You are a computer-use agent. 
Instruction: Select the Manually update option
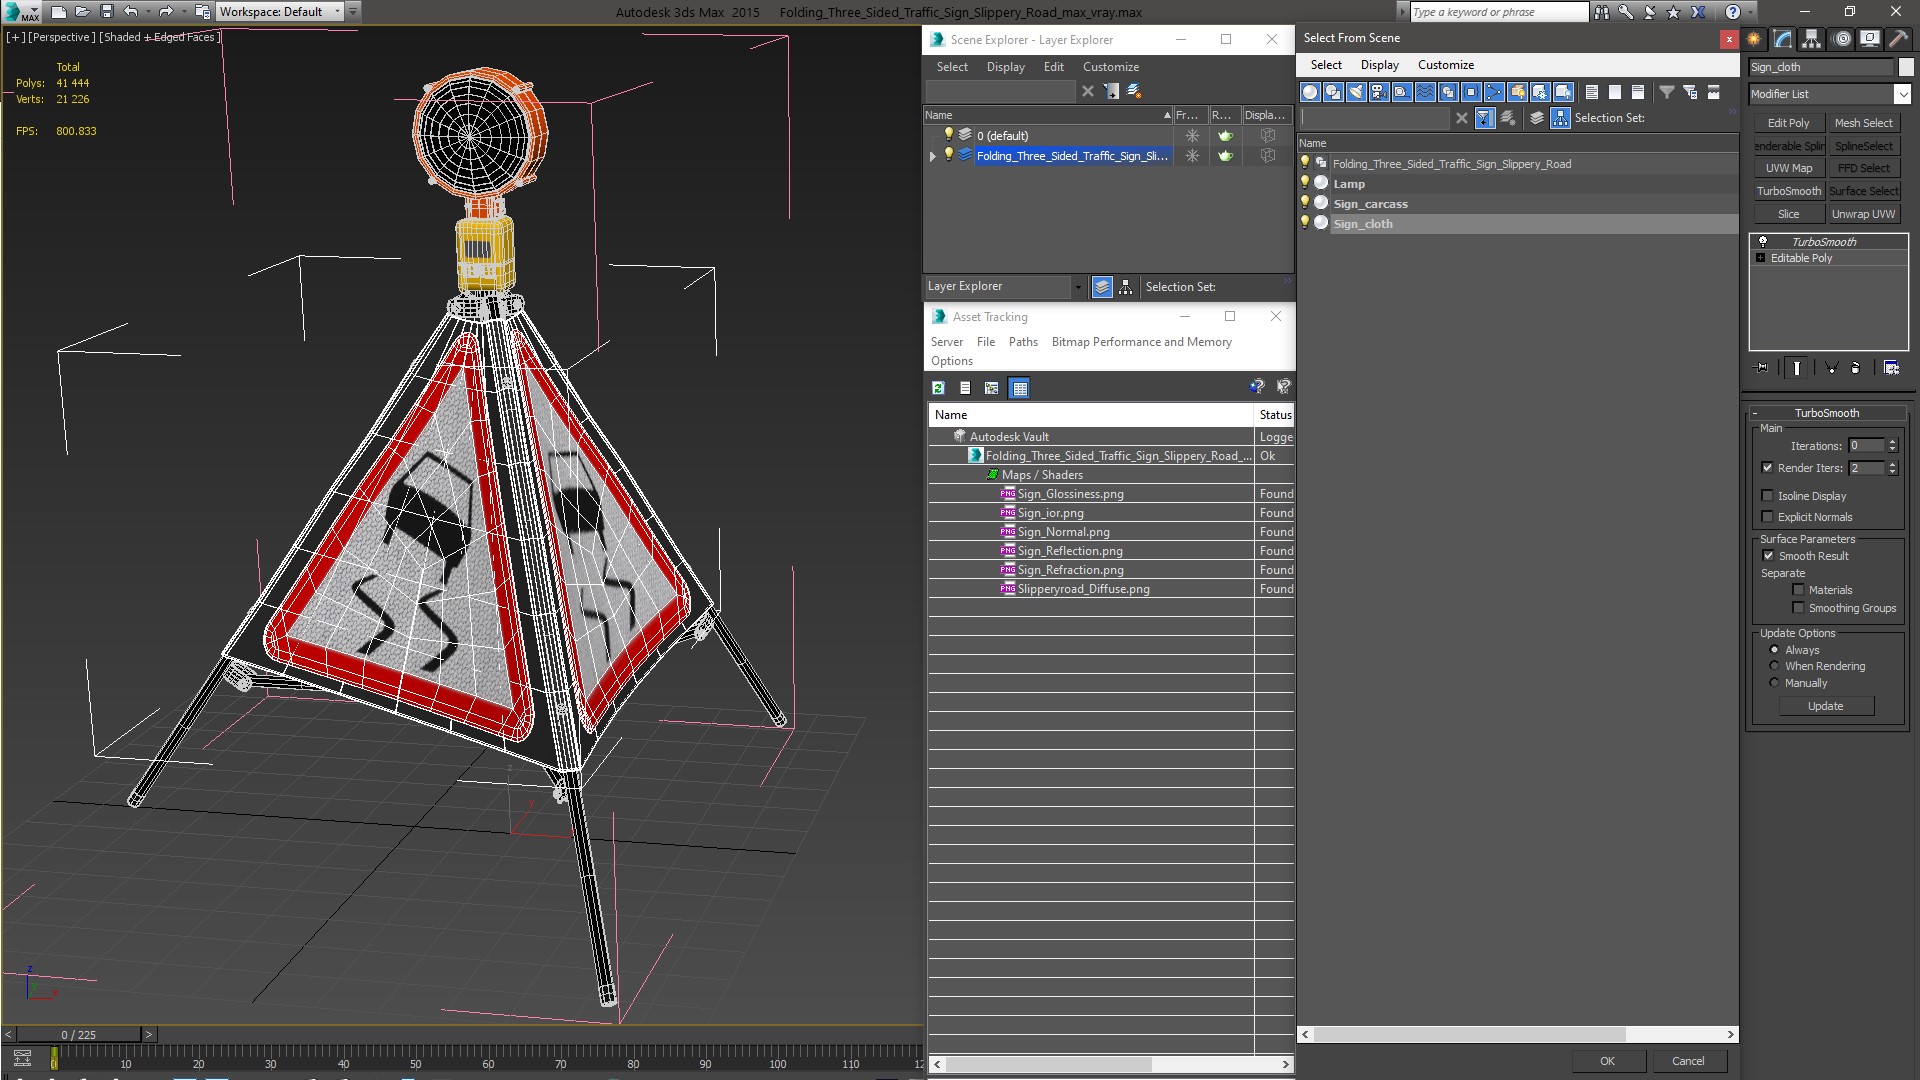(x=1775, y=683)
